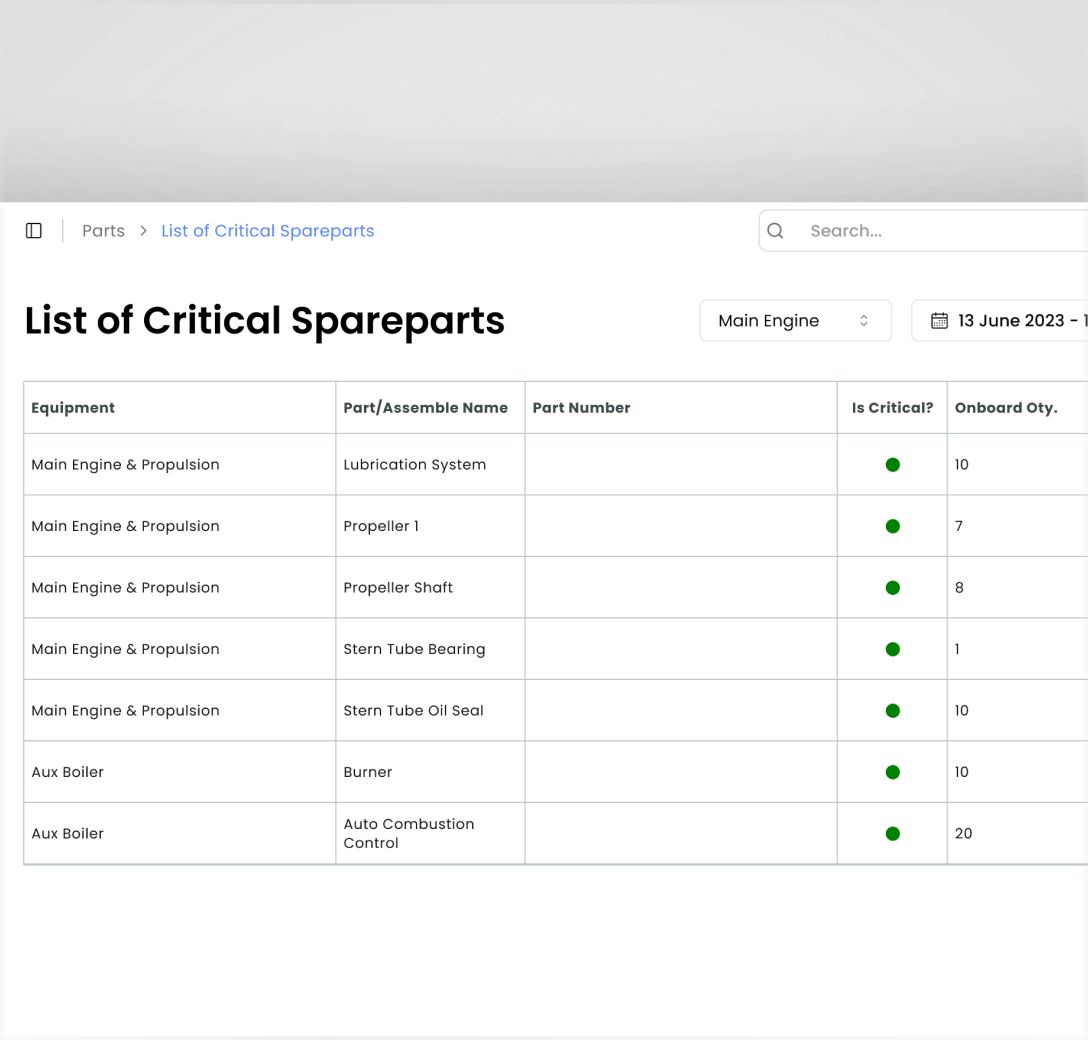Image resolution: width=1088 pixels, height=1040 pixels.
Task: Click Stern Tube Oil Seal part number cell
Action: (680, 711)
